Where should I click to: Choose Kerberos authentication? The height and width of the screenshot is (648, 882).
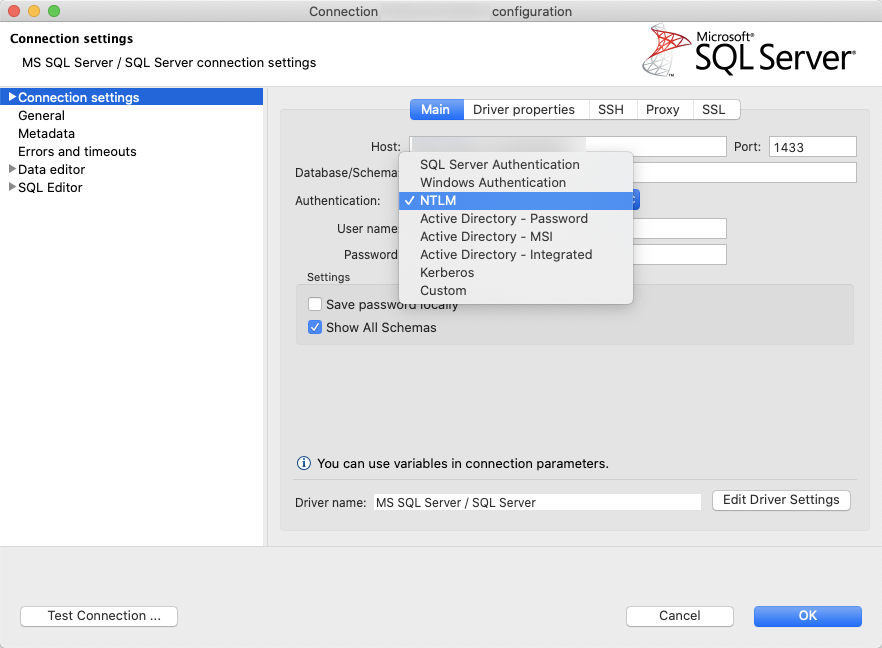click(x=447, y=272)
